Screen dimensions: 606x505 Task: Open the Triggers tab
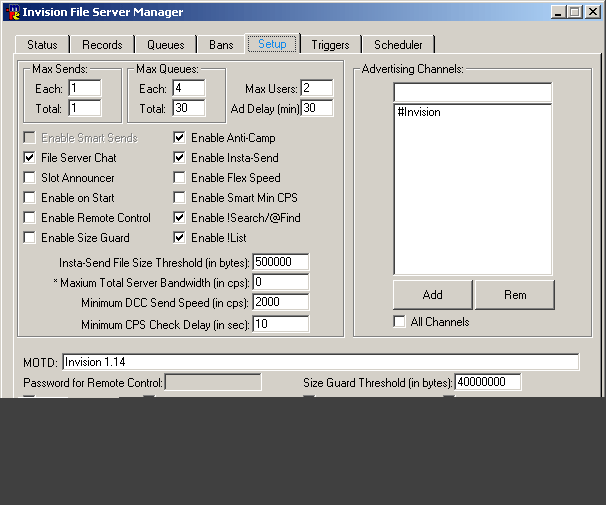pyautogui.click(x=330, y=45)
